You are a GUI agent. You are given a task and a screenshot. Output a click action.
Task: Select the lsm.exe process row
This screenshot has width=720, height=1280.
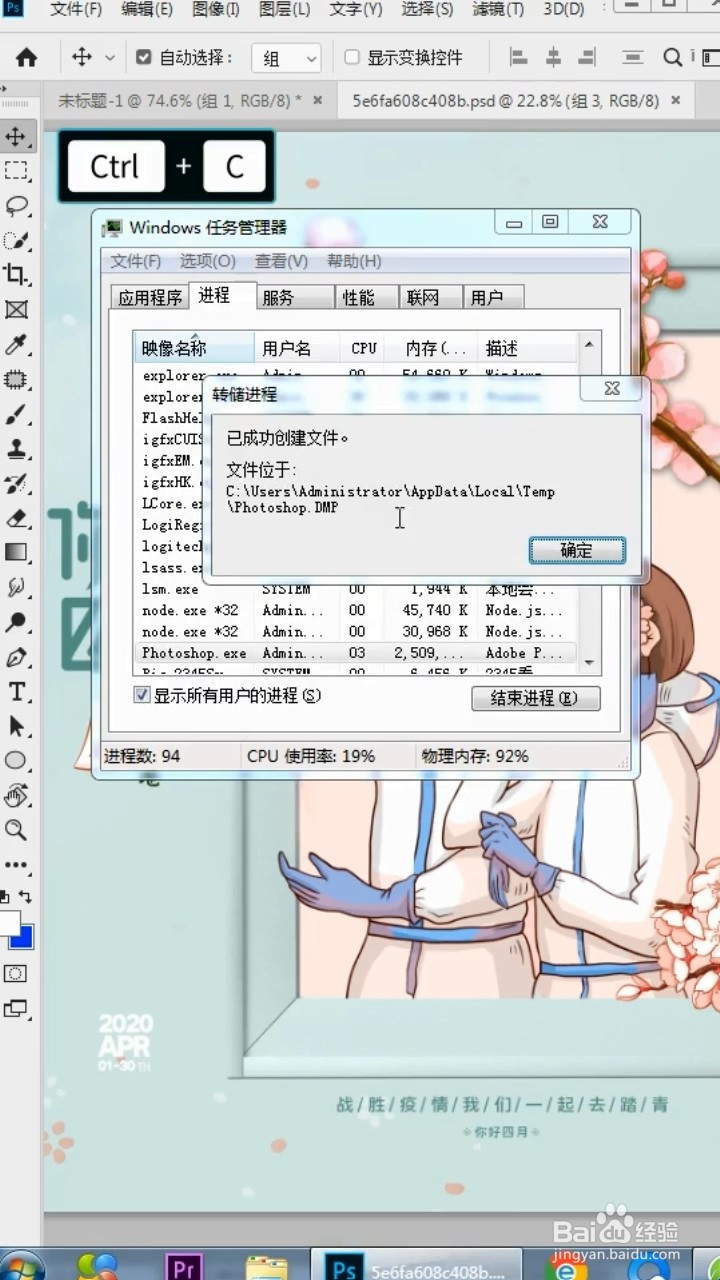[x=357, y=590]
